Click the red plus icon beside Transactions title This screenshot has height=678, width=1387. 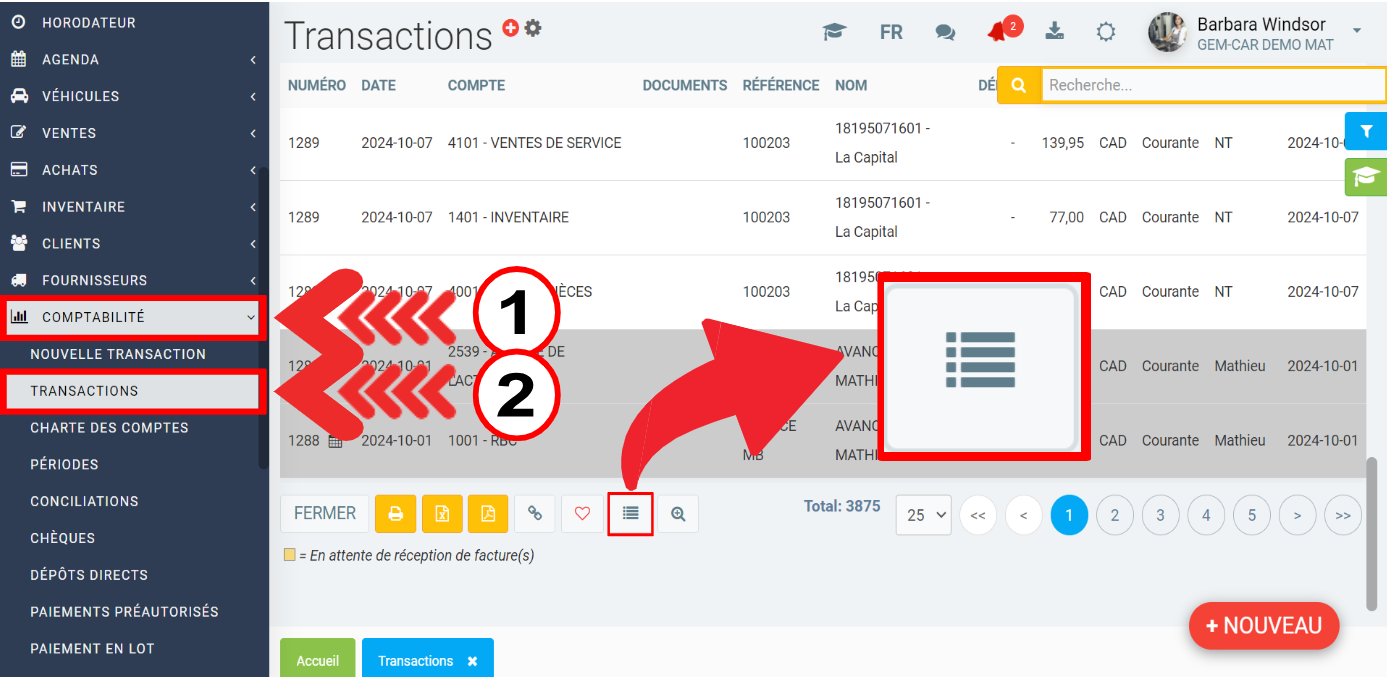tap(511, 28)
